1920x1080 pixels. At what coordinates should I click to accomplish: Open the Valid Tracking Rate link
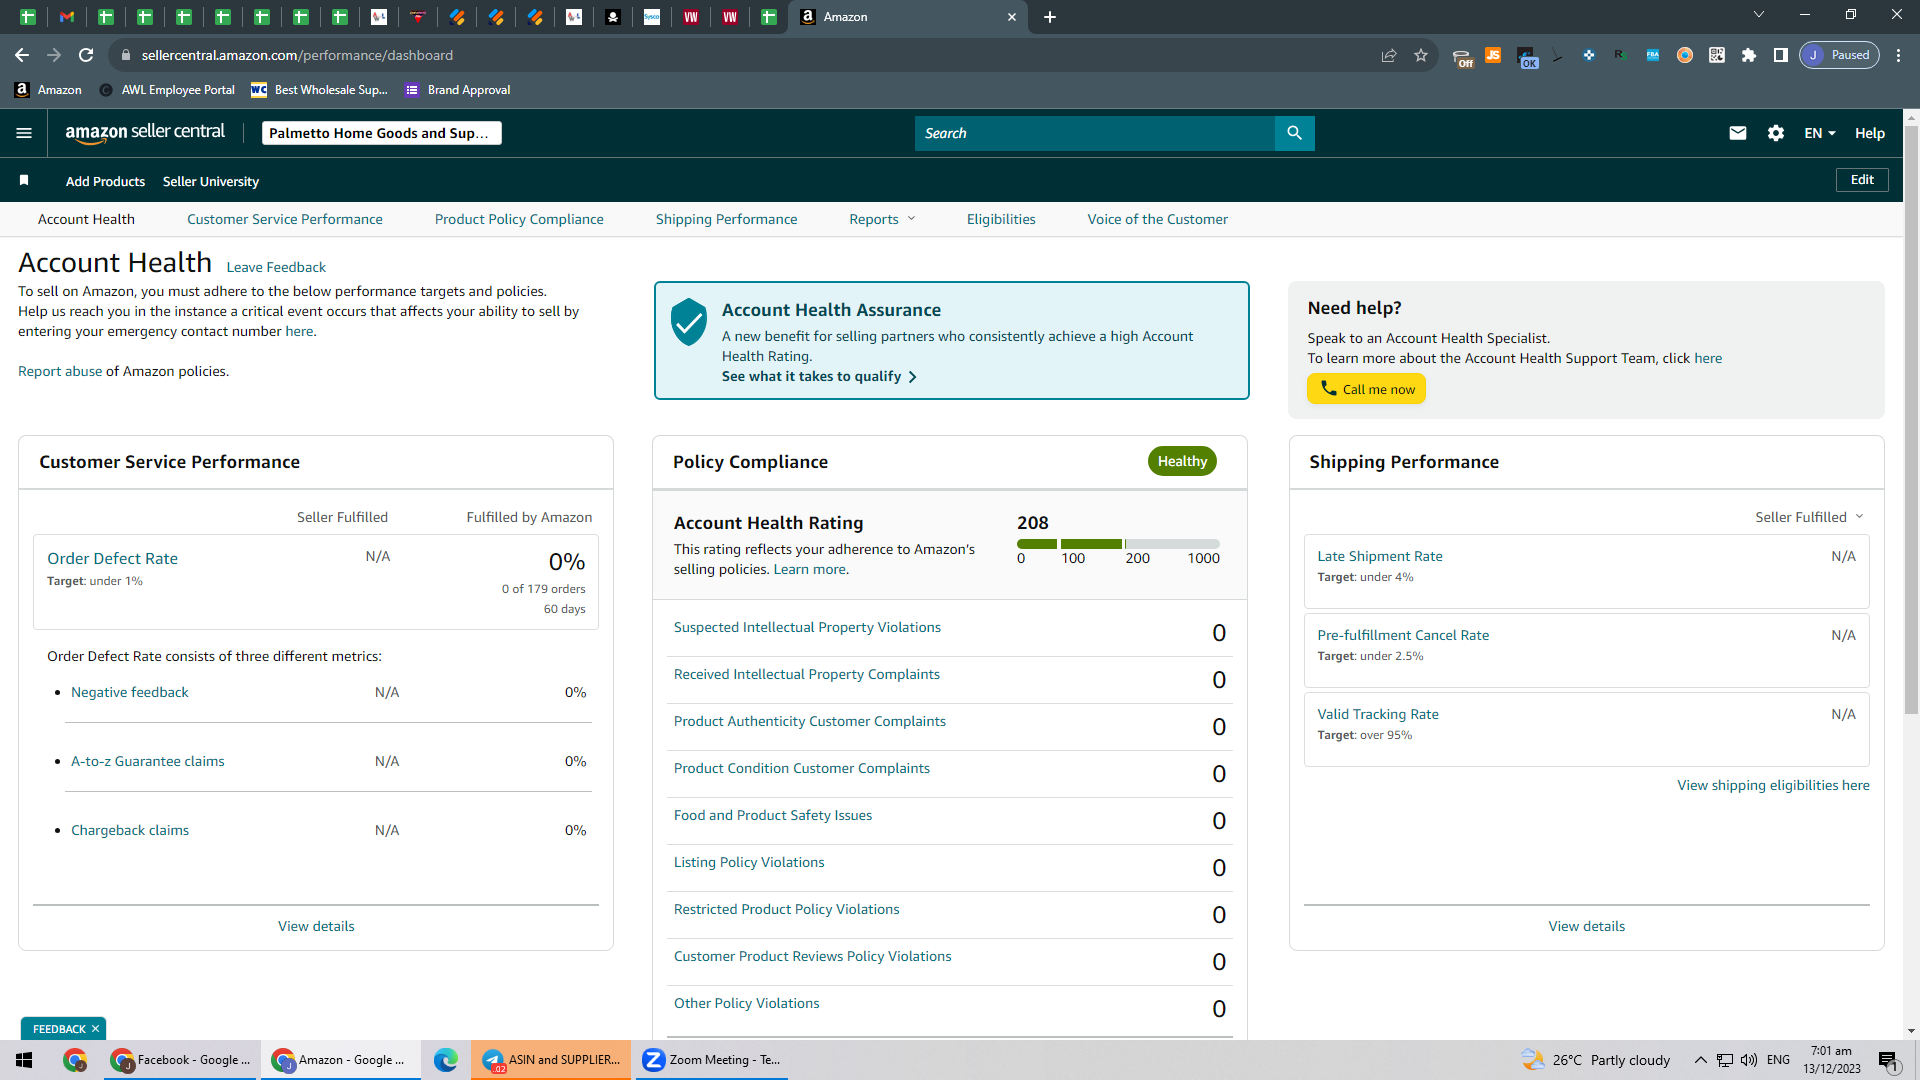tap(1378, 714)
